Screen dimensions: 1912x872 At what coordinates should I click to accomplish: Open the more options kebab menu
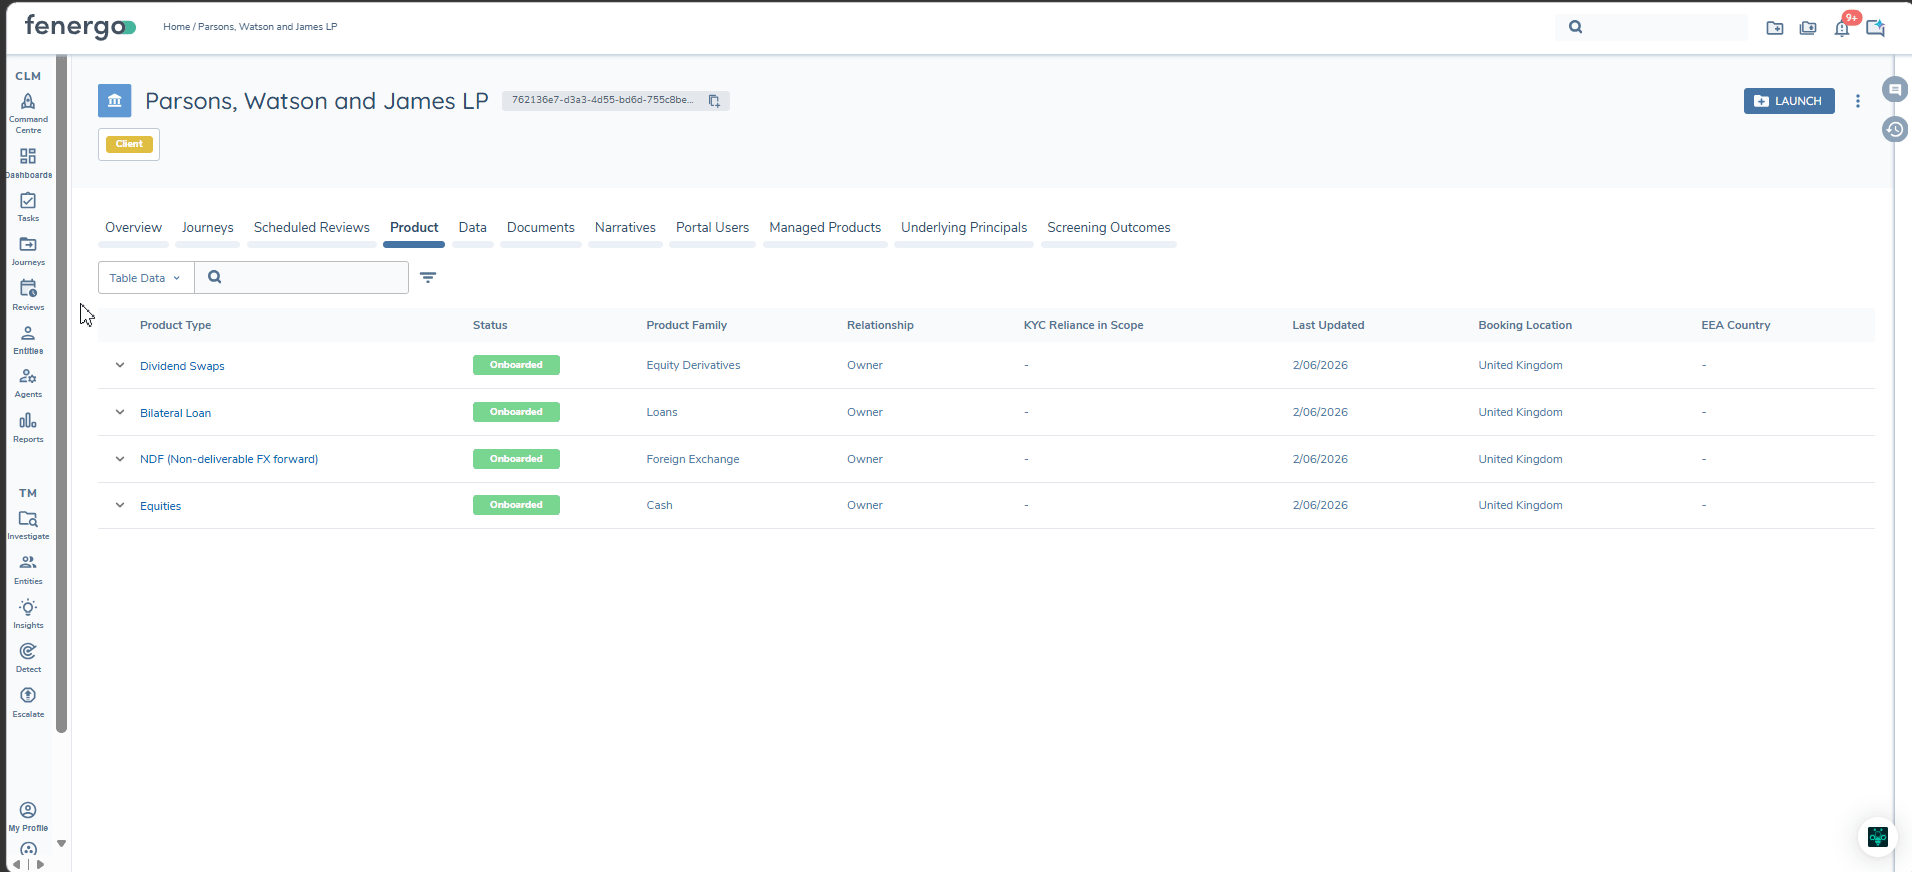1858,101
